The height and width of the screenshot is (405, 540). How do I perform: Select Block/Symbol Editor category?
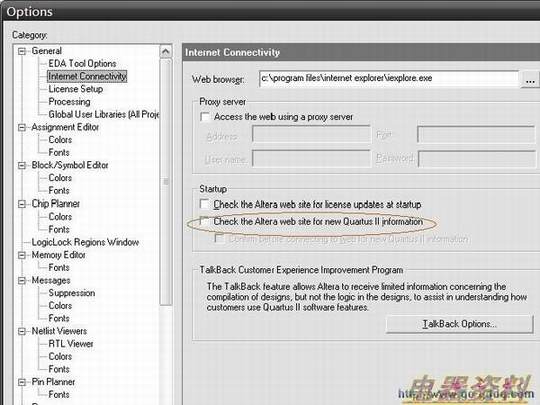pos(70,165)
